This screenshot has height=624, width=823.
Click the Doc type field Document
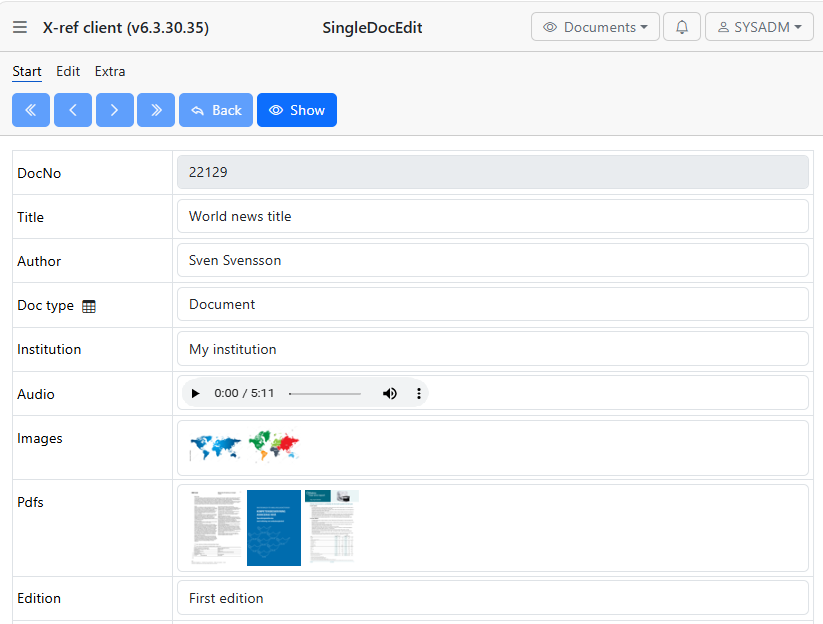pos(492,304)
